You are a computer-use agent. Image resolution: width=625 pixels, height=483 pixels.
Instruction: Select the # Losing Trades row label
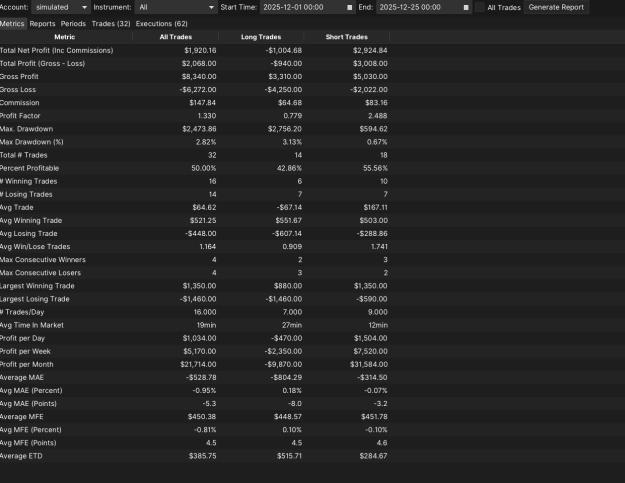(x=26, y=194)
